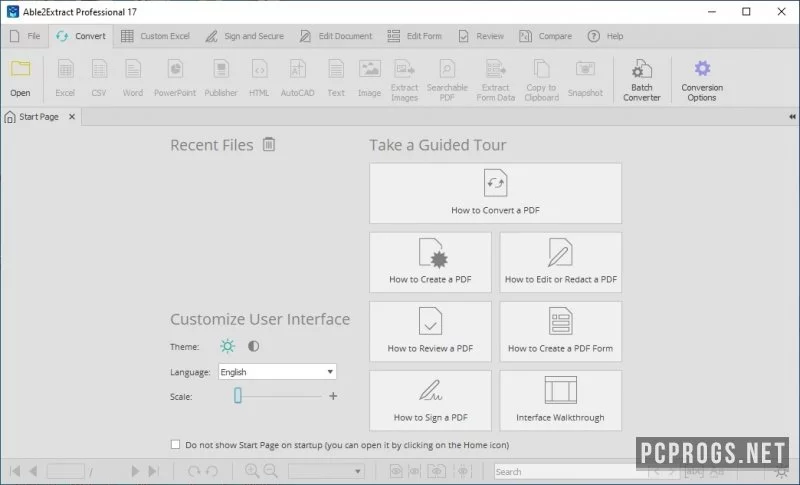Click the Image conversion icon
The height and width of the screenshot is (485, 800).
[369, 69]
